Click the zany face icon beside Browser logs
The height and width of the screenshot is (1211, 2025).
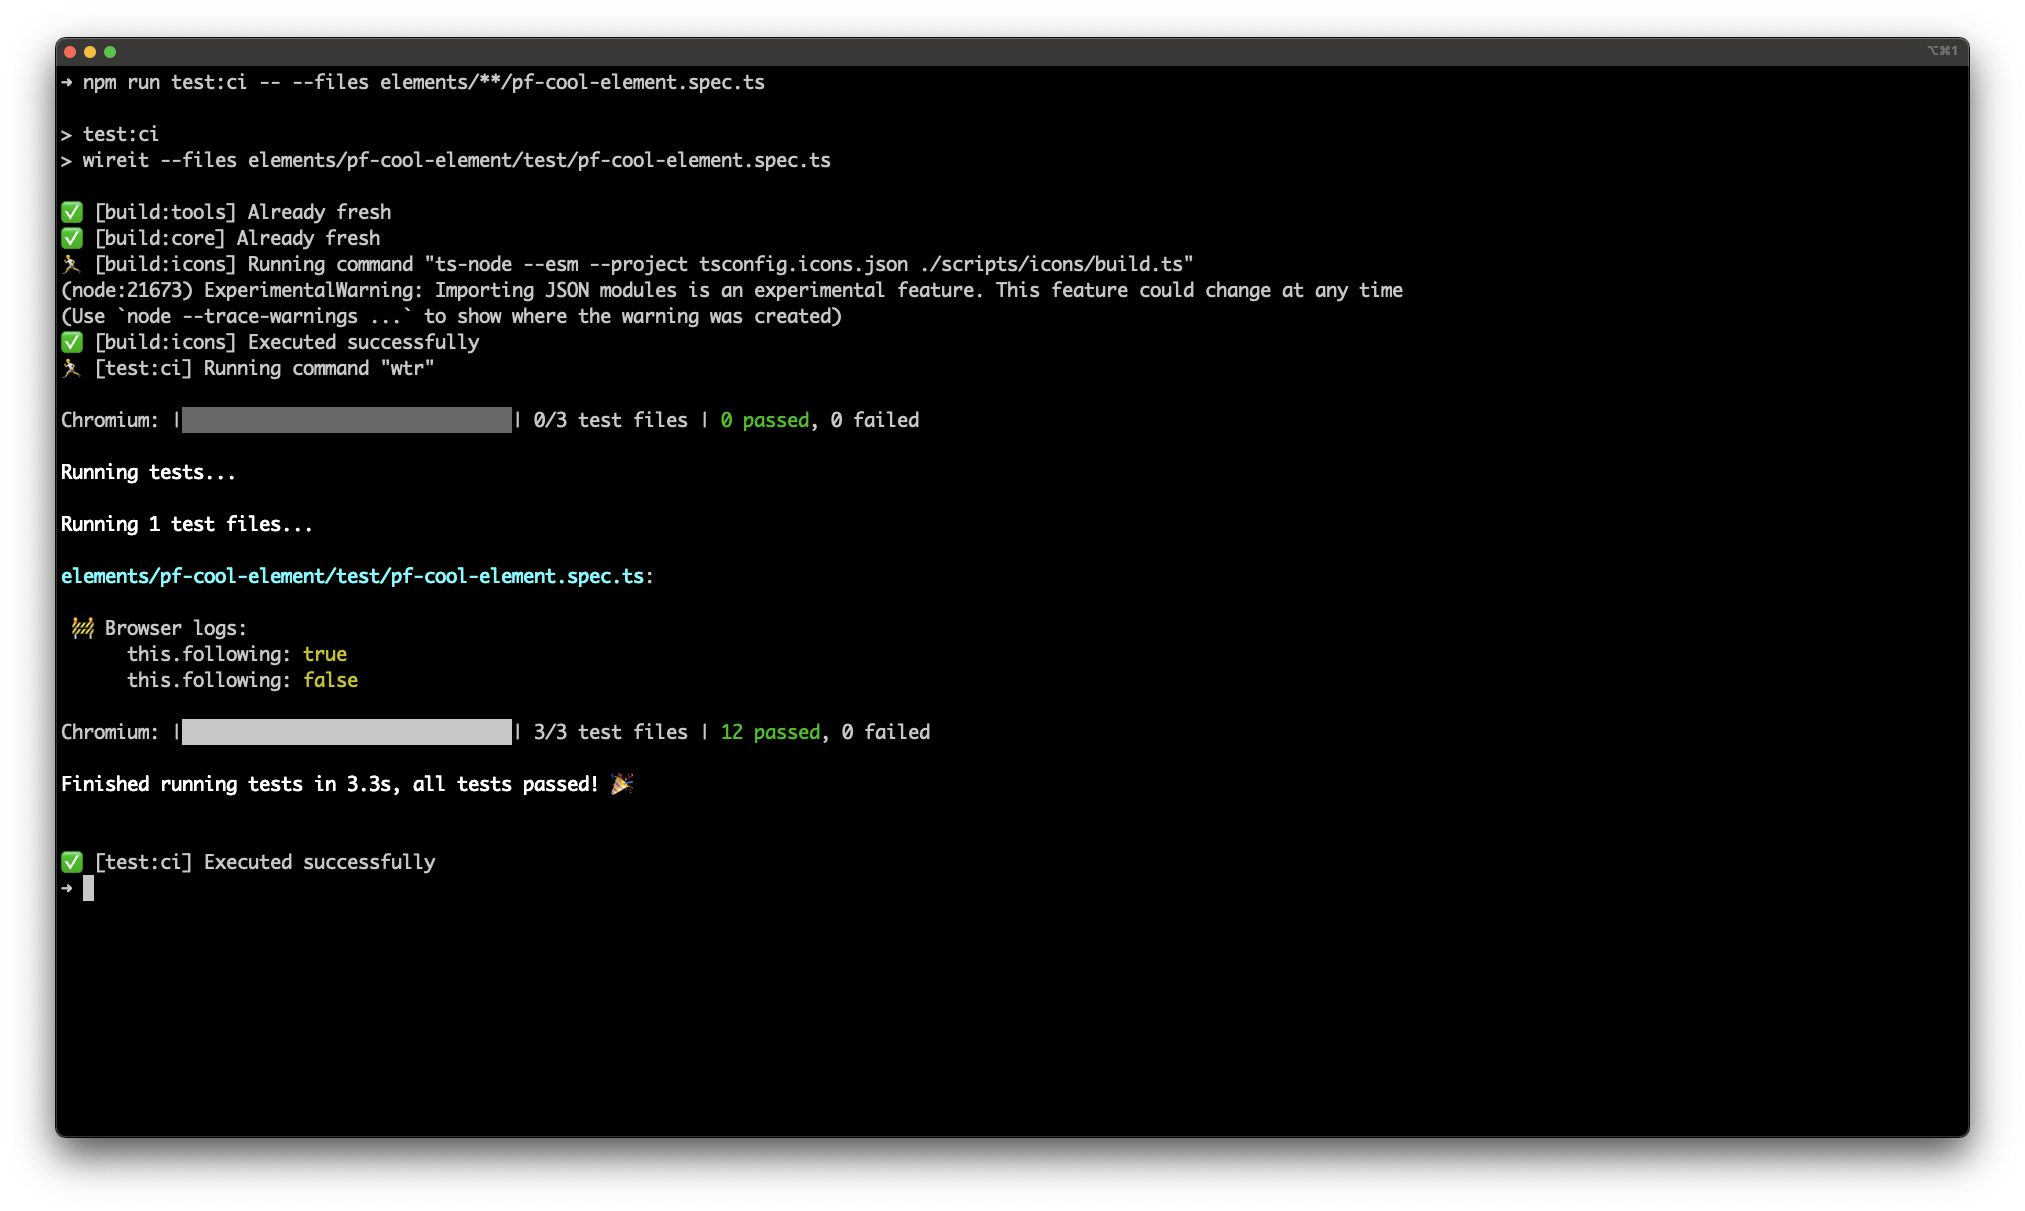pyautogui.click(x=81, y=627)
